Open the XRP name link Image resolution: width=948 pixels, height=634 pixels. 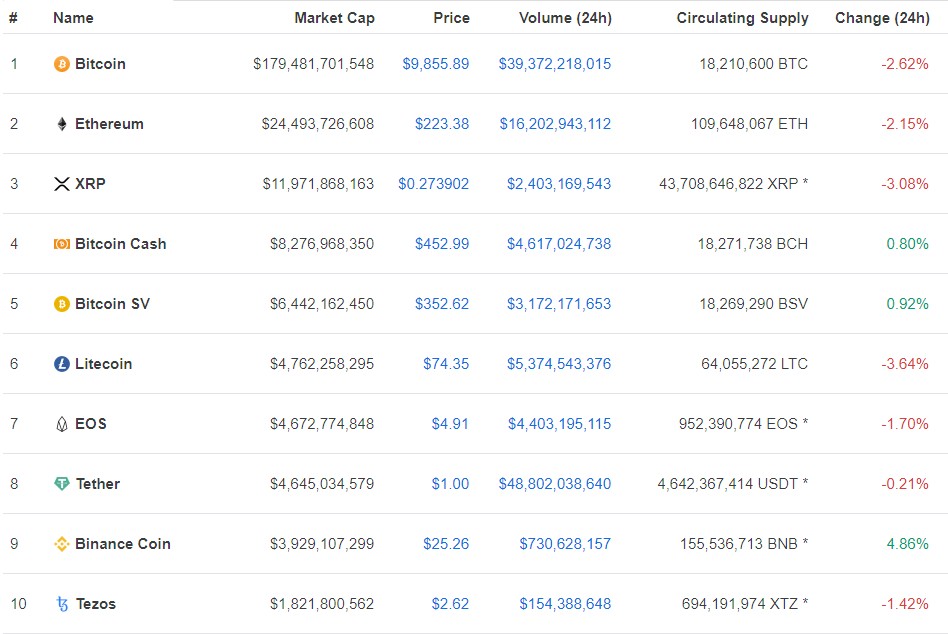click(x=90, y=184)
